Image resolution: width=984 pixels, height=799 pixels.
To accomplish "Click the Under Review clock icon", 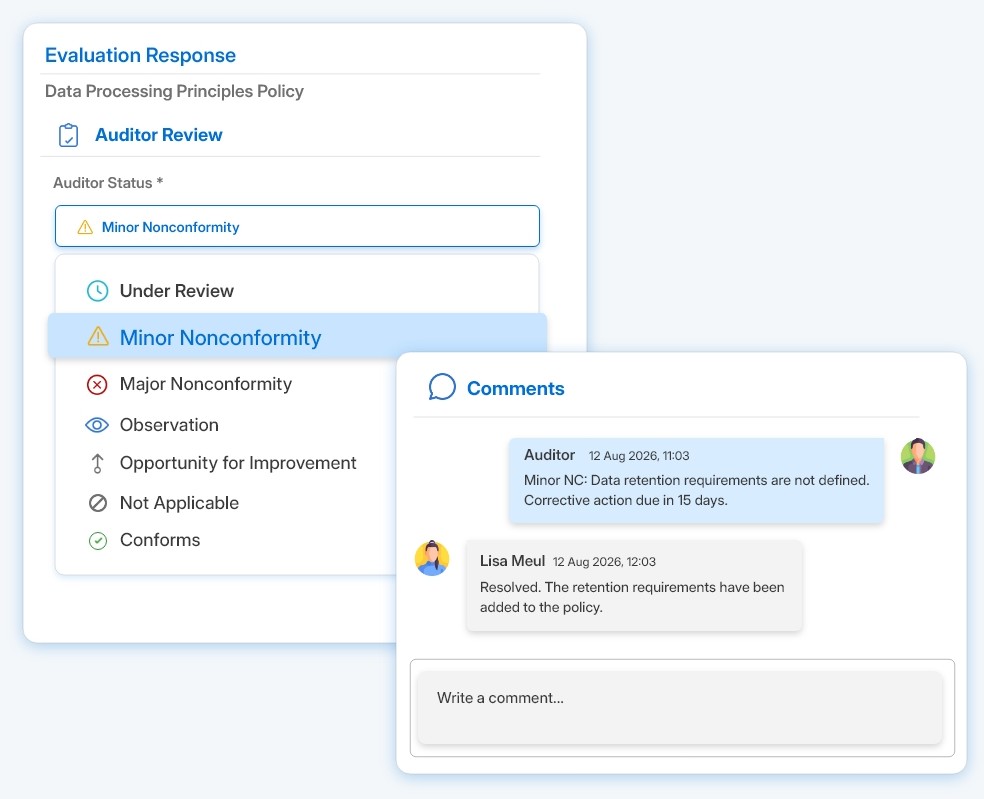I will pyautogui.click(x=97, y=291).
